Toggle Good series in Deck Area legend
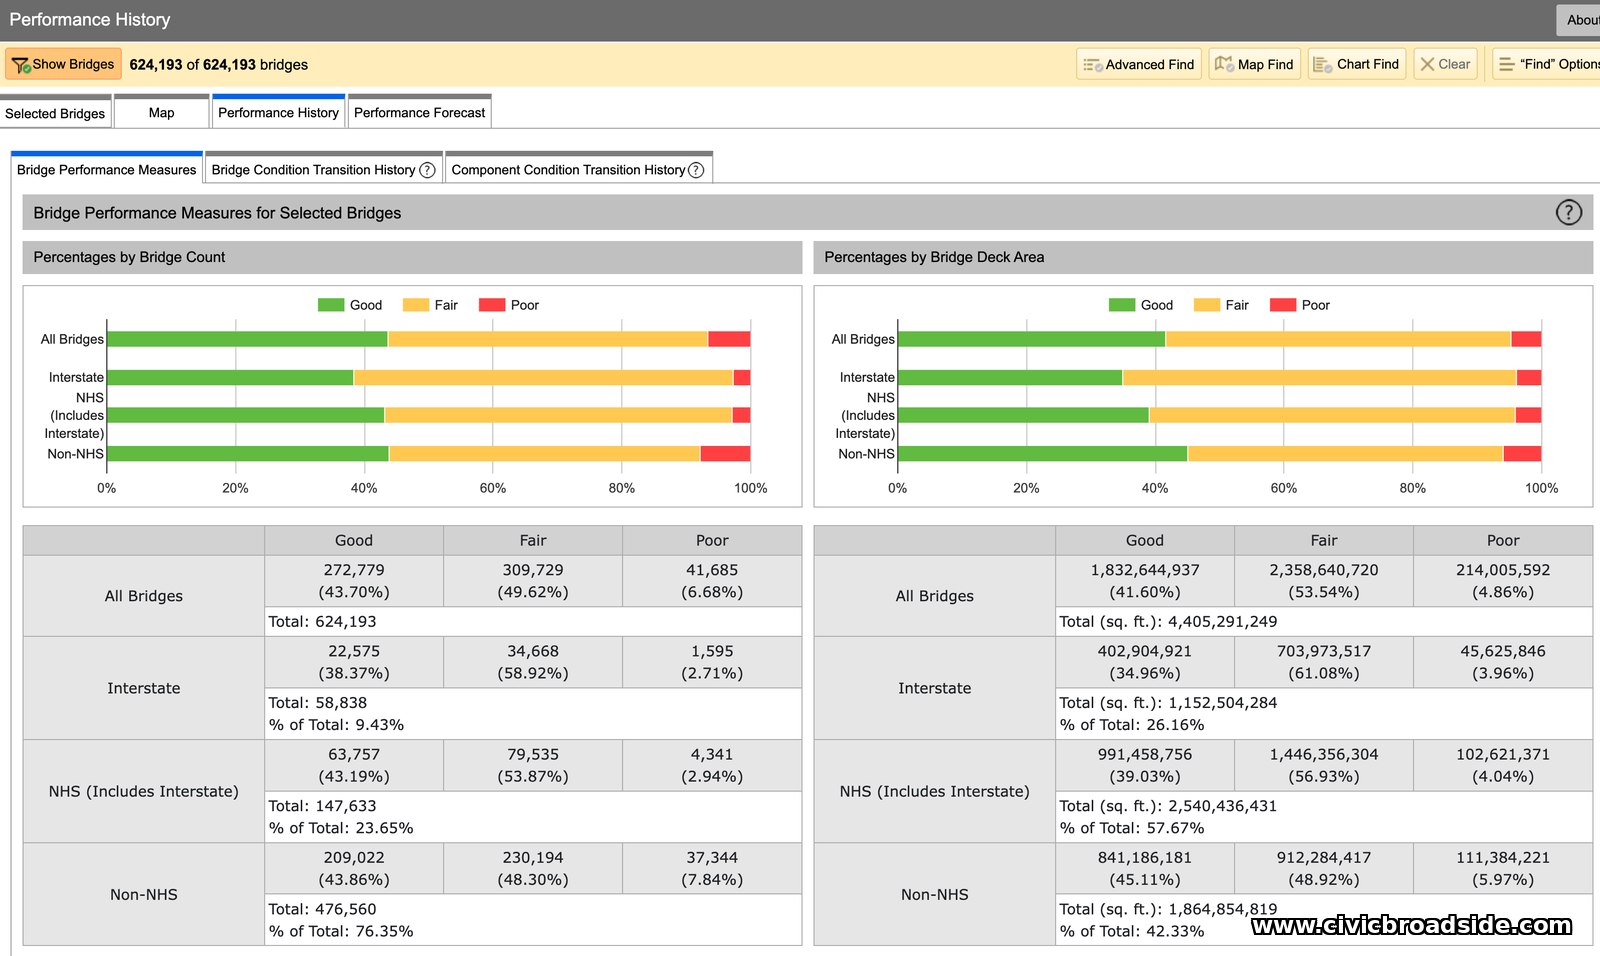This screenshot has height=956, width=1600. point(1141,305)
